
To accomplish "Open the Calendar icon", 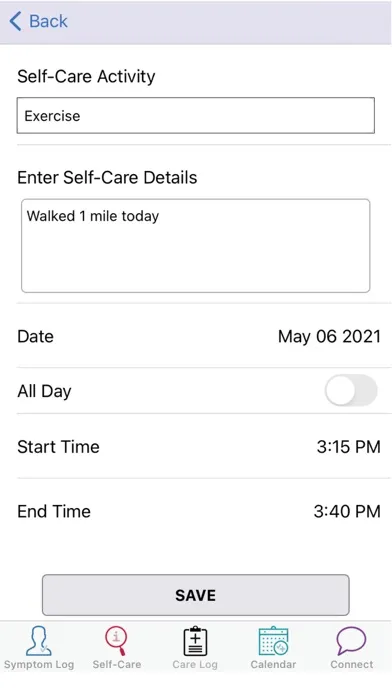I will [273, 641].
